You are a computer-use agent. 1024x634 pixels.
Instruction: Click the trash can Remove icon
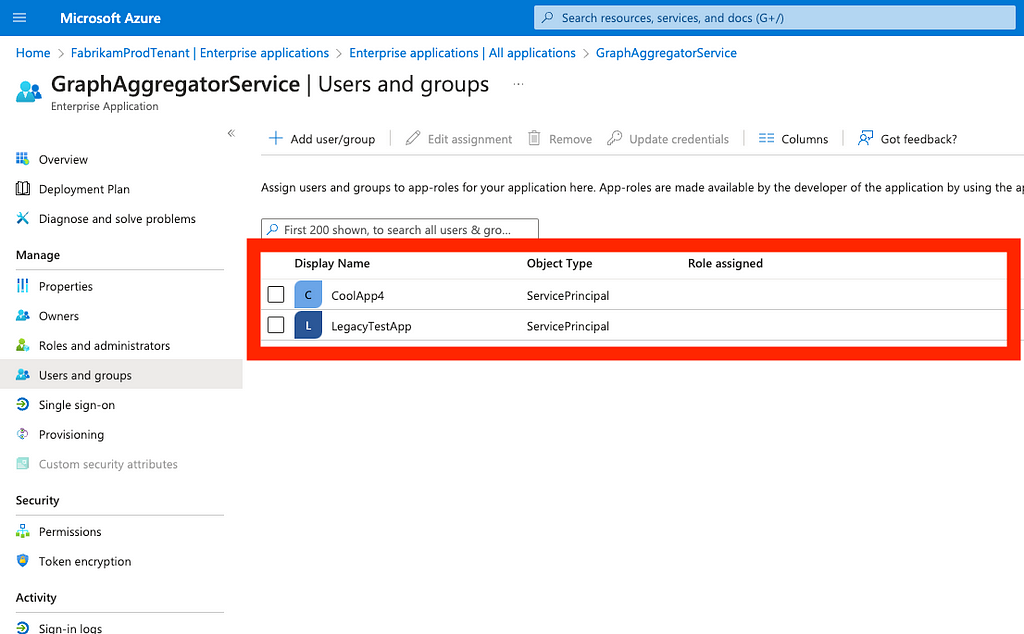(x=534, y=138)
